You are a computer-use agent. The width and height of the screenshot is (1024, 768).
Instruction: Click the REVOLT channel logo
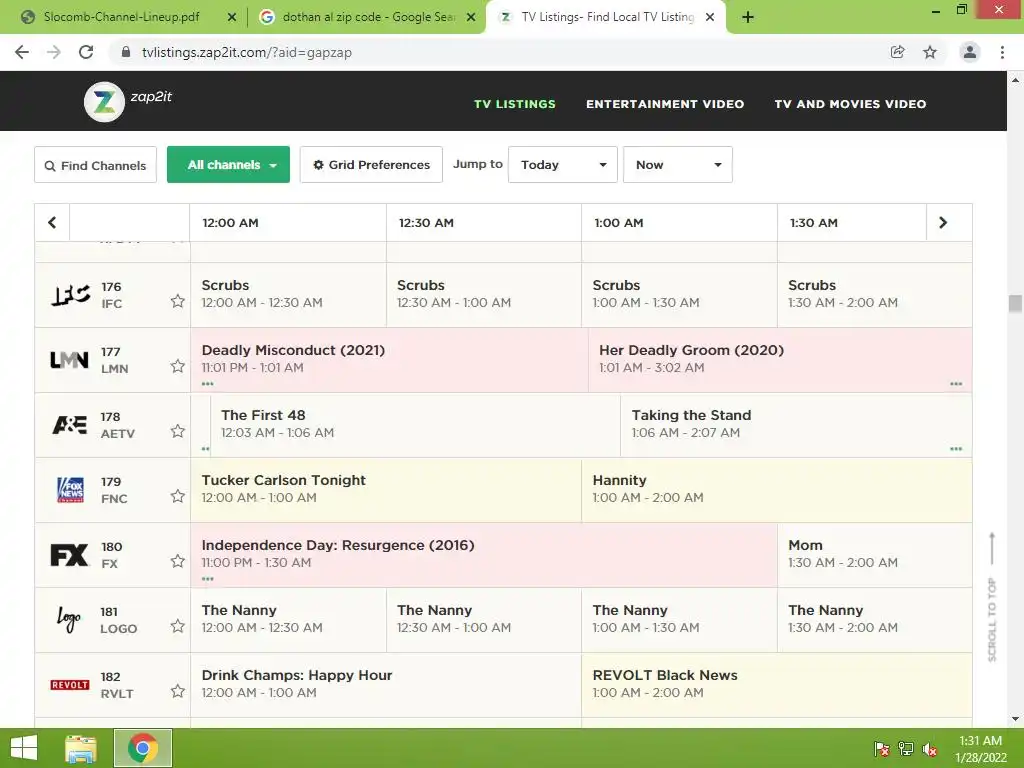point(70,685)
